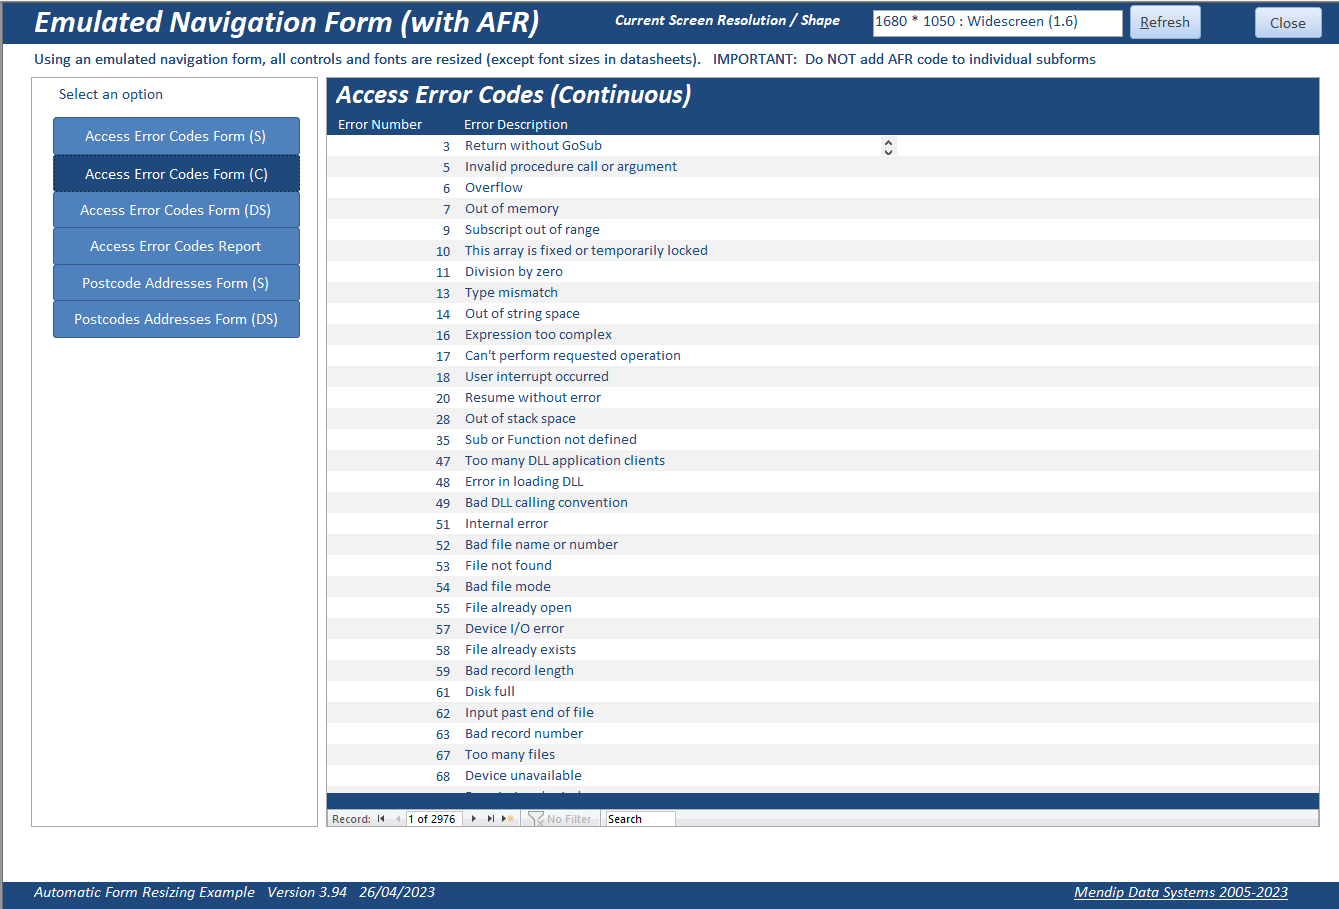Click 'Bad DLL calling convention' description
This screenshot has width=1339, height=909.
point(546,503)
